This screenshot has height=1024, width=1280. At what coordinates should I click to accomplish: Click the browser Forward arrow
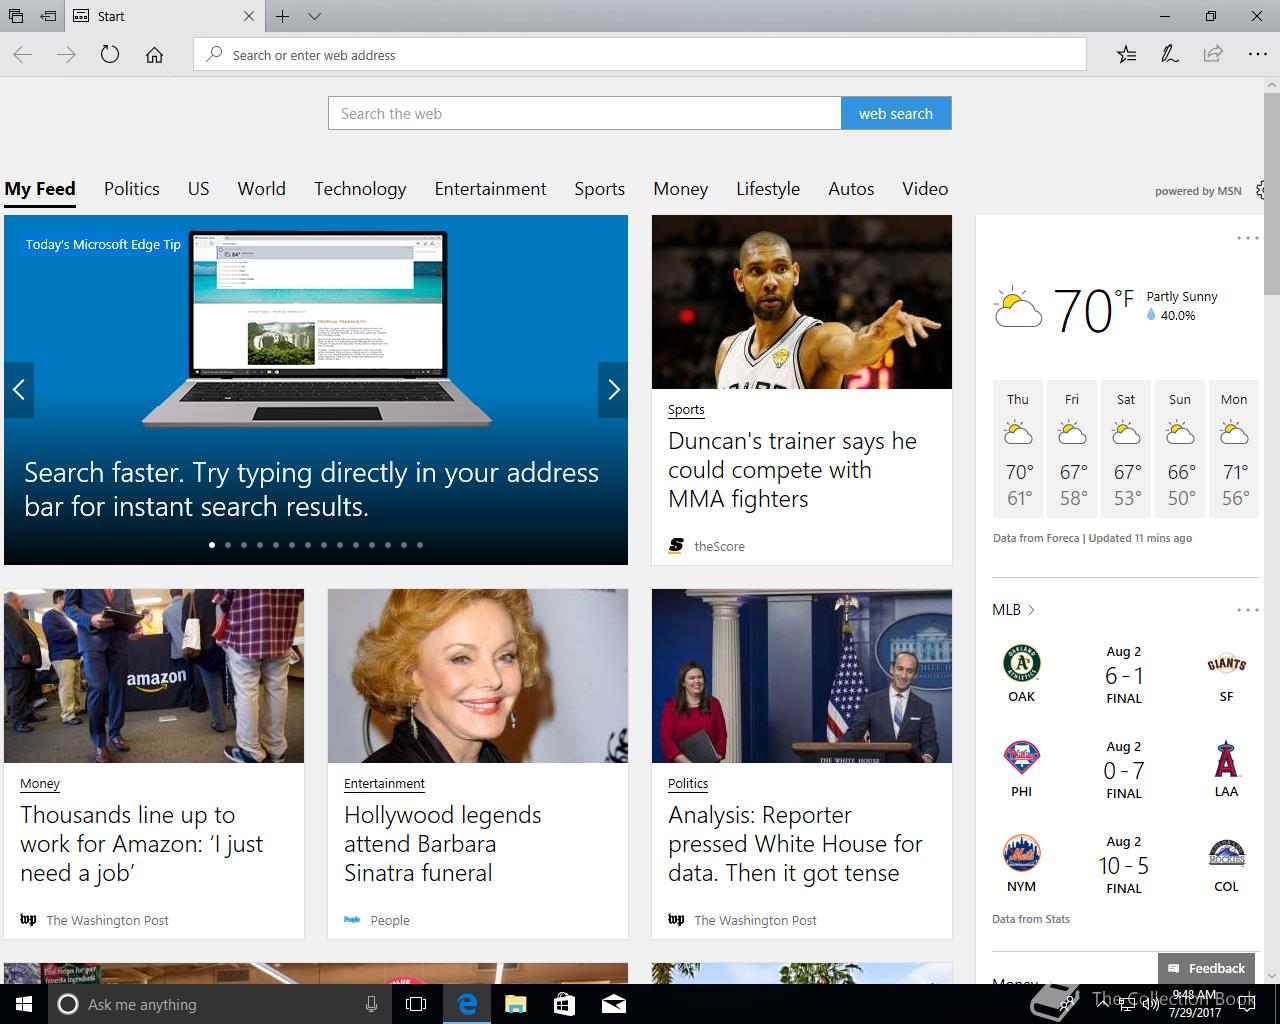click(67, 55)
